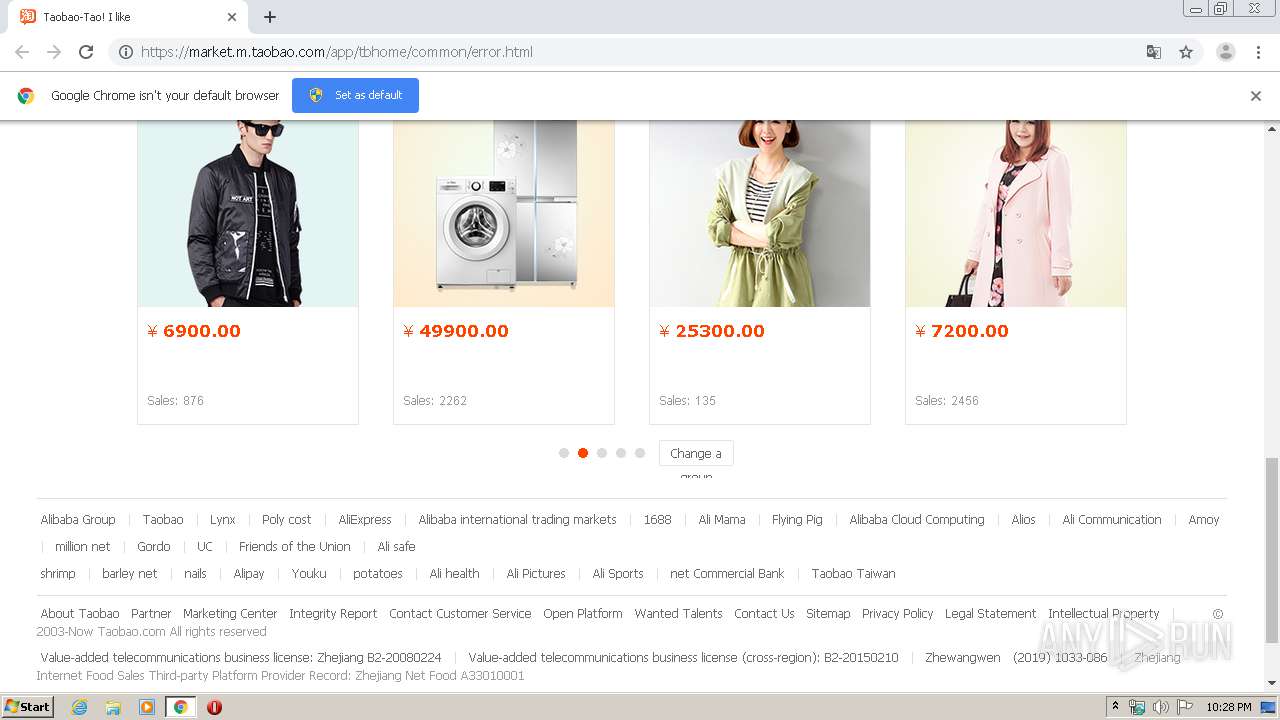Viewport: 1280px width, 720px height.
Task: Open Contact Customer Service link
Action: 460,614
